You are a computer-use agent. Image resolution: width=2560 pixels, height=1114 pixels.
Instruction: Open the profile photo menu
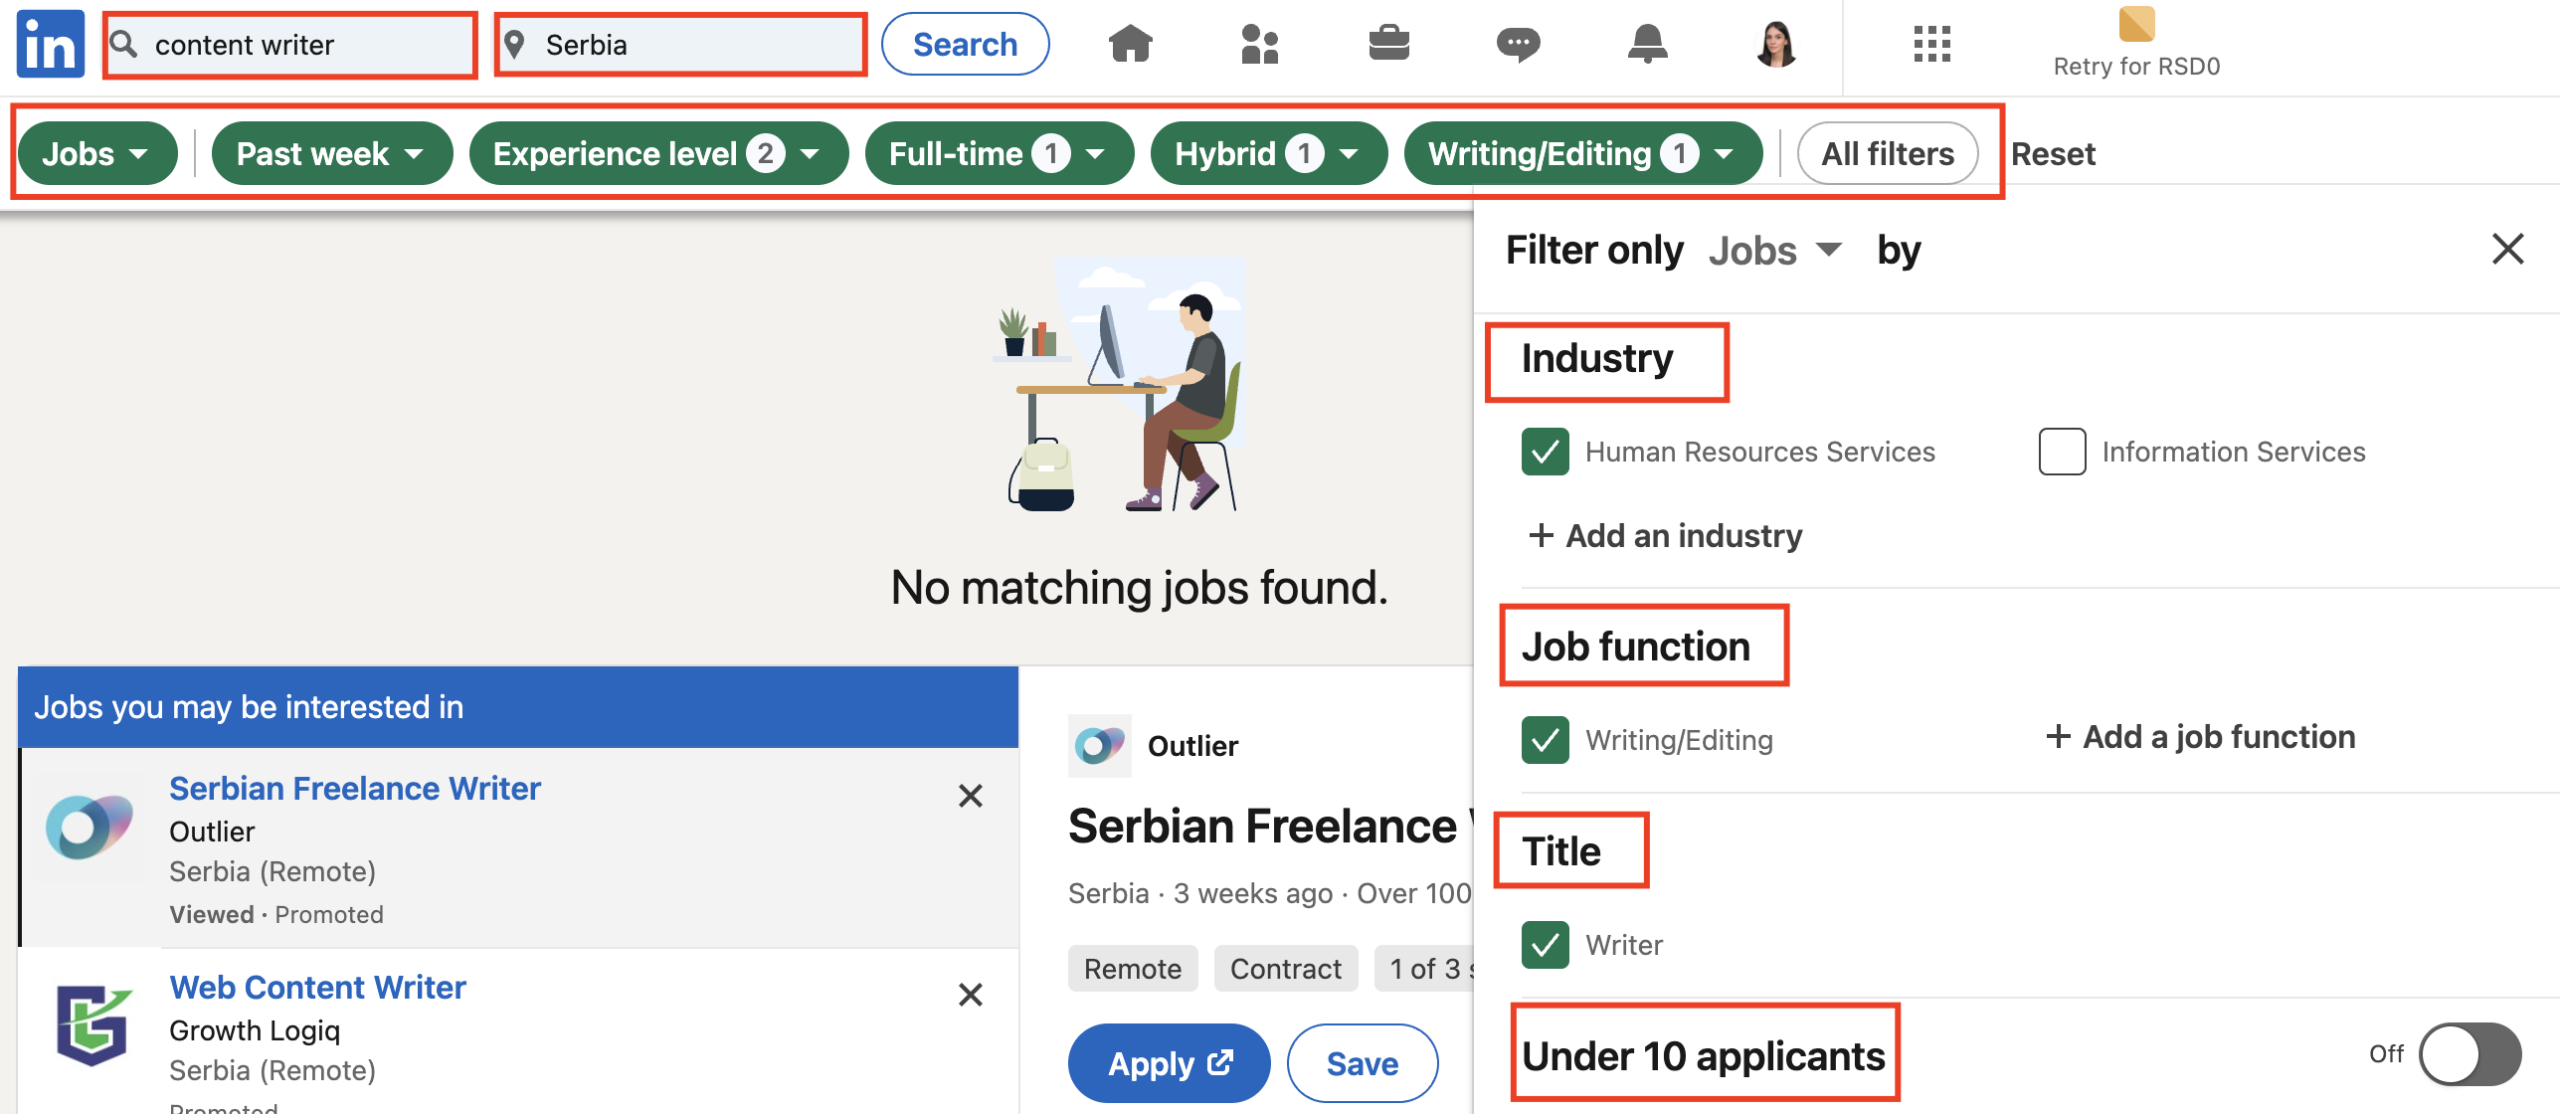pos(1772,44)
